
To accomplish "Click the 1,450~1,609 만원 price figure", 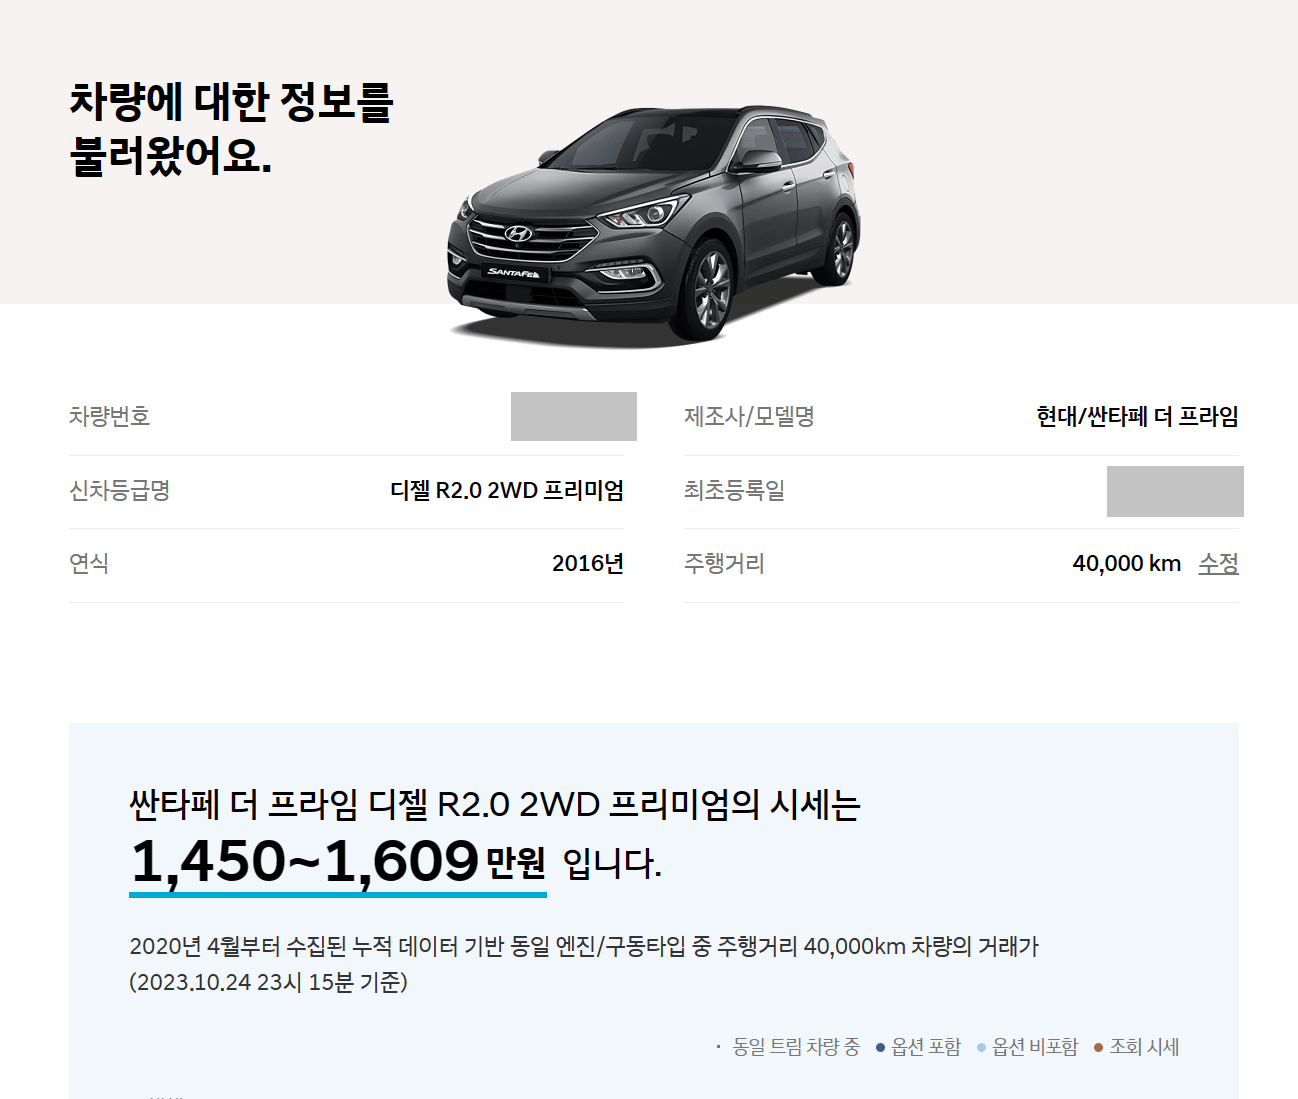I will click(x=338, y=861).
